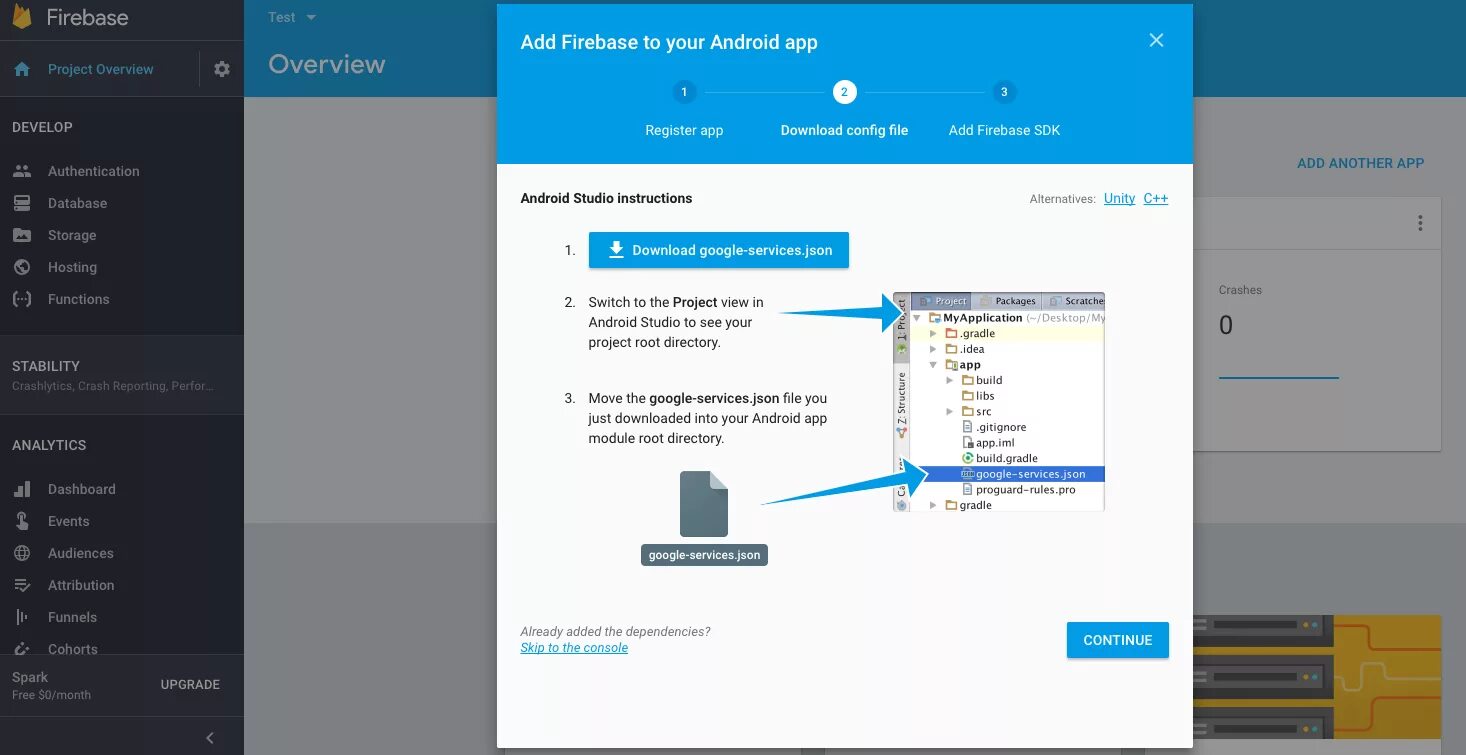The image size is (1466, 755).
Task: Click the google-services.json file icon
Action: coord(704,504)
